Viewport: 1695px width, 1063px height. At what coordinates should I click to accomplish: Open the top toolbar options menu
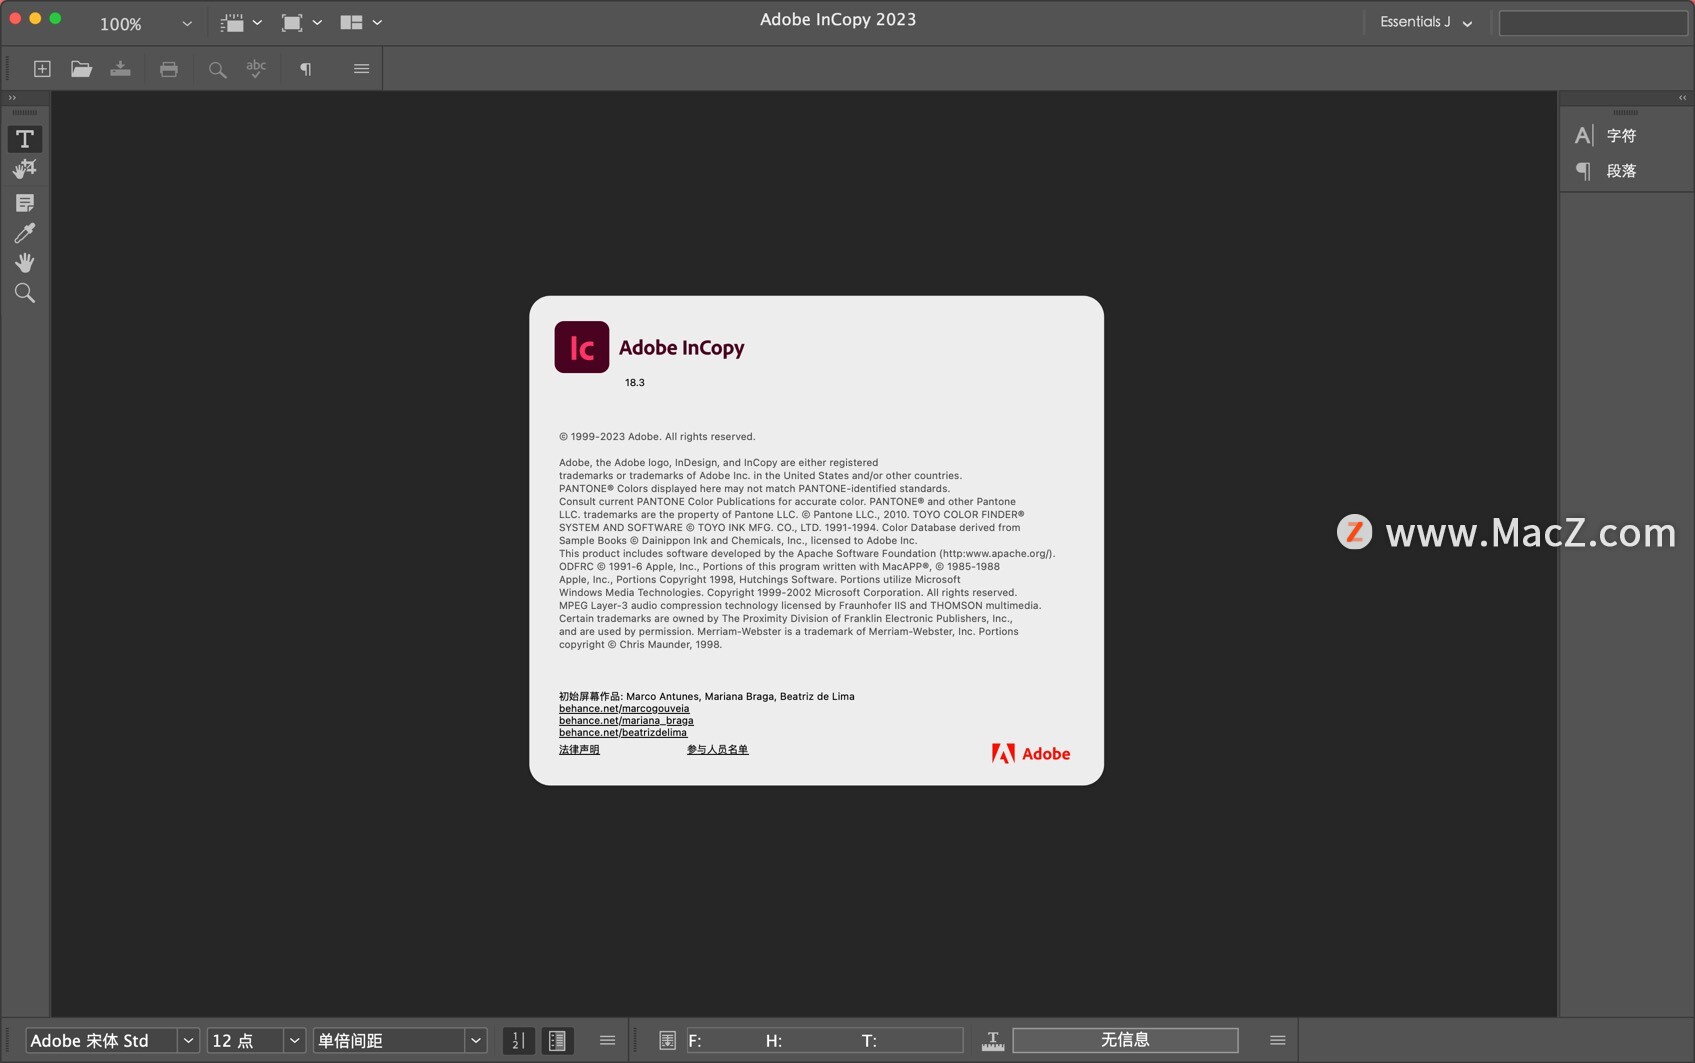(x=361, y=69)
